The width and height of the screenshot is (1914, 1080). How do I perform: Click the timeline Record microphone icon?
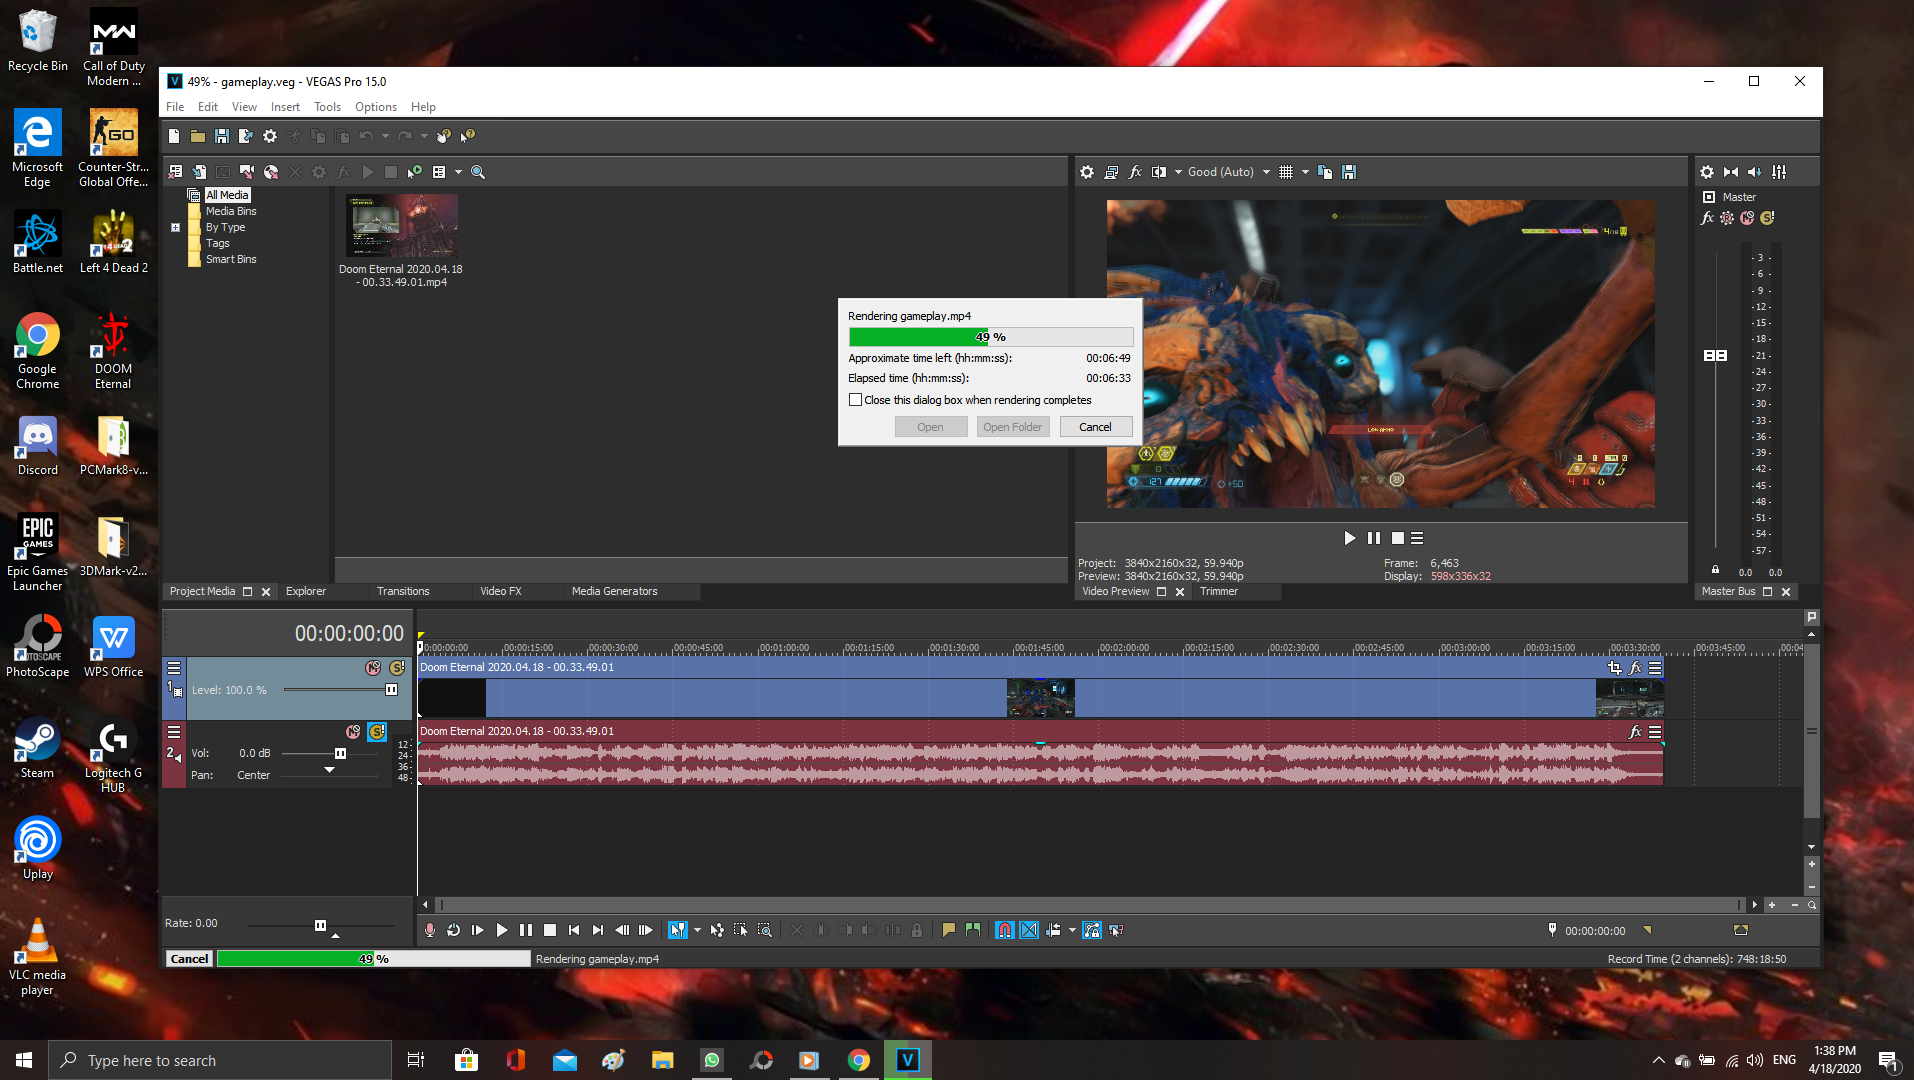[430, 931]
